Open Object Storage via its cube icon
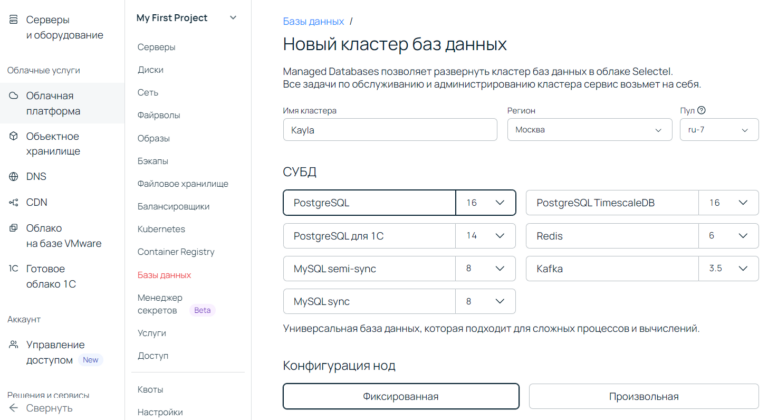 pyautogui.click(x=14, y=136)
